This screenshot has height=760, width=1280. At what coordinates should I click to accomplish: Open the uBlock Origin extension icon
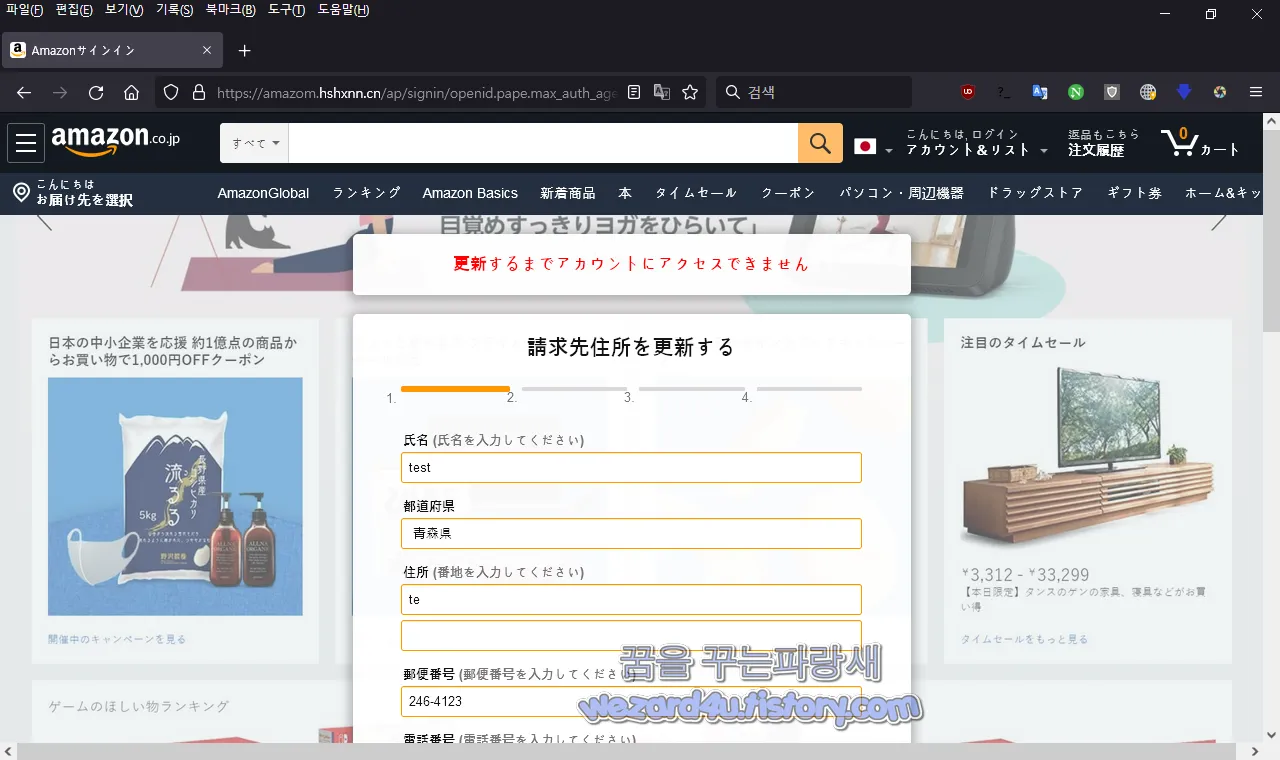coord(968,92)
